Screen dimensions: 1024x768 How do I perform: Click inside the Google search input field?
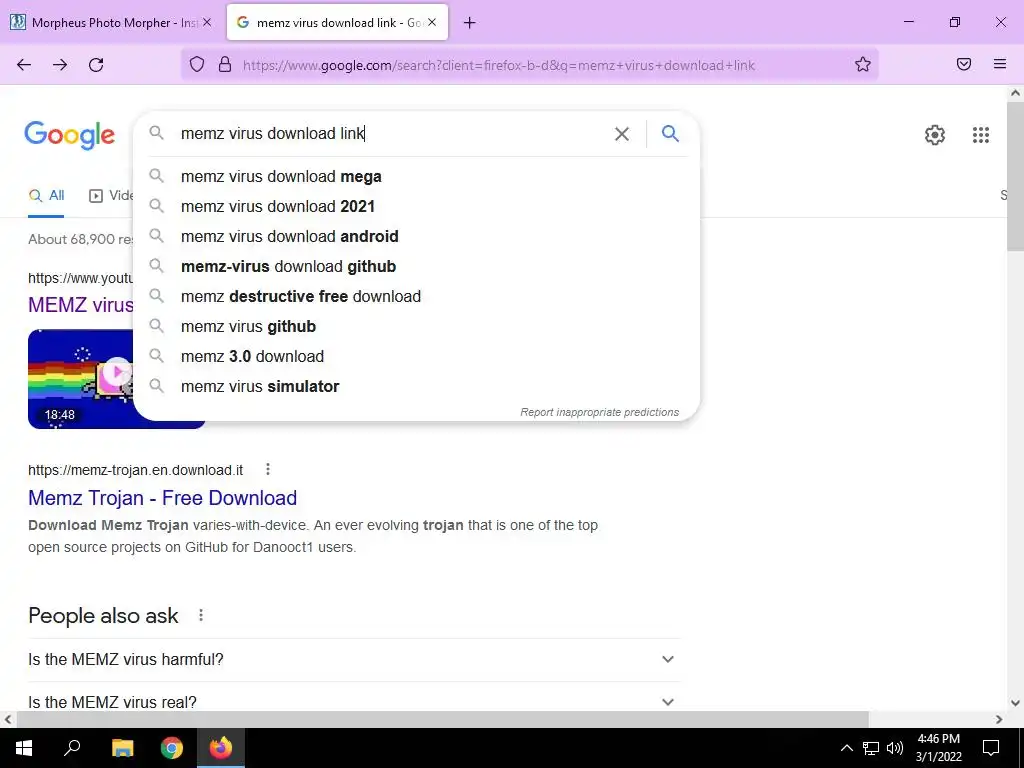point(392,134)
